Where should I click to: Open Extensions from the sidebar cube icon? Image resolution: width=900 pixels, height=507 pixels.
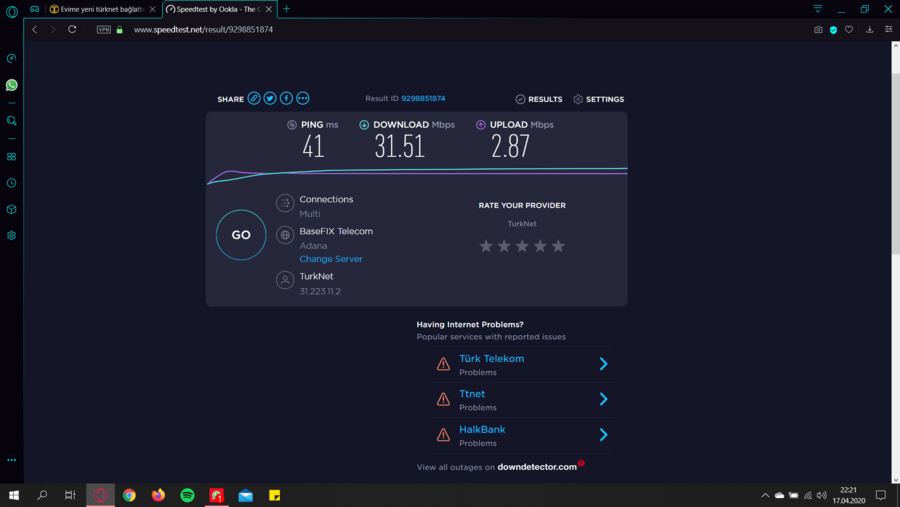[x=11, y=210]
